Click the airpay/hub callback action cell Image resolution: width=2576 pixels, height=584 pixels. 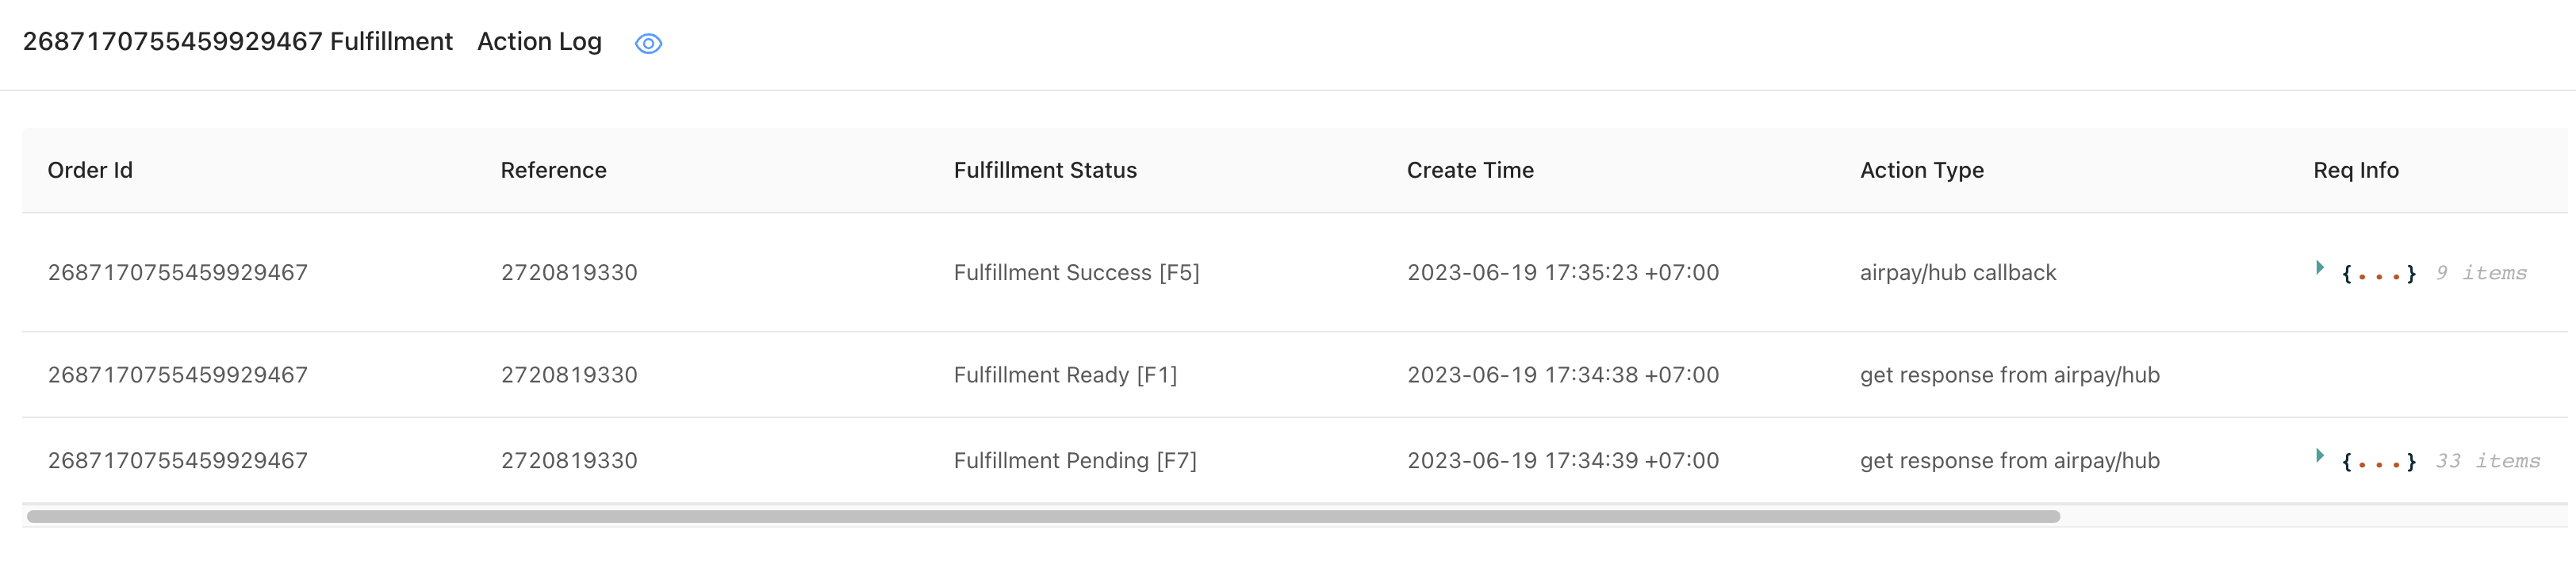(1957, 272)
